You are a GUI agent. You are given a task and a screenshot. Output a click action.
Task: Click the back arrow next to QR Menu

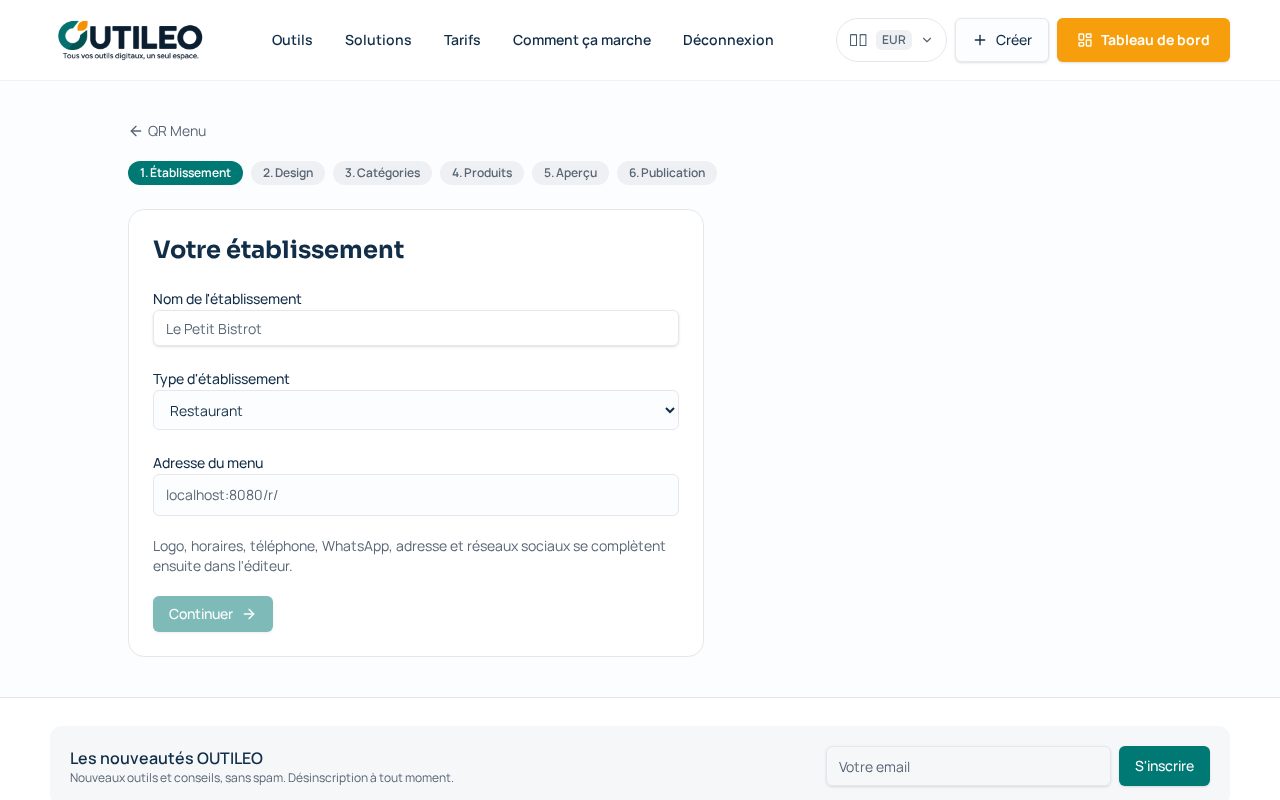click(136, 131)
